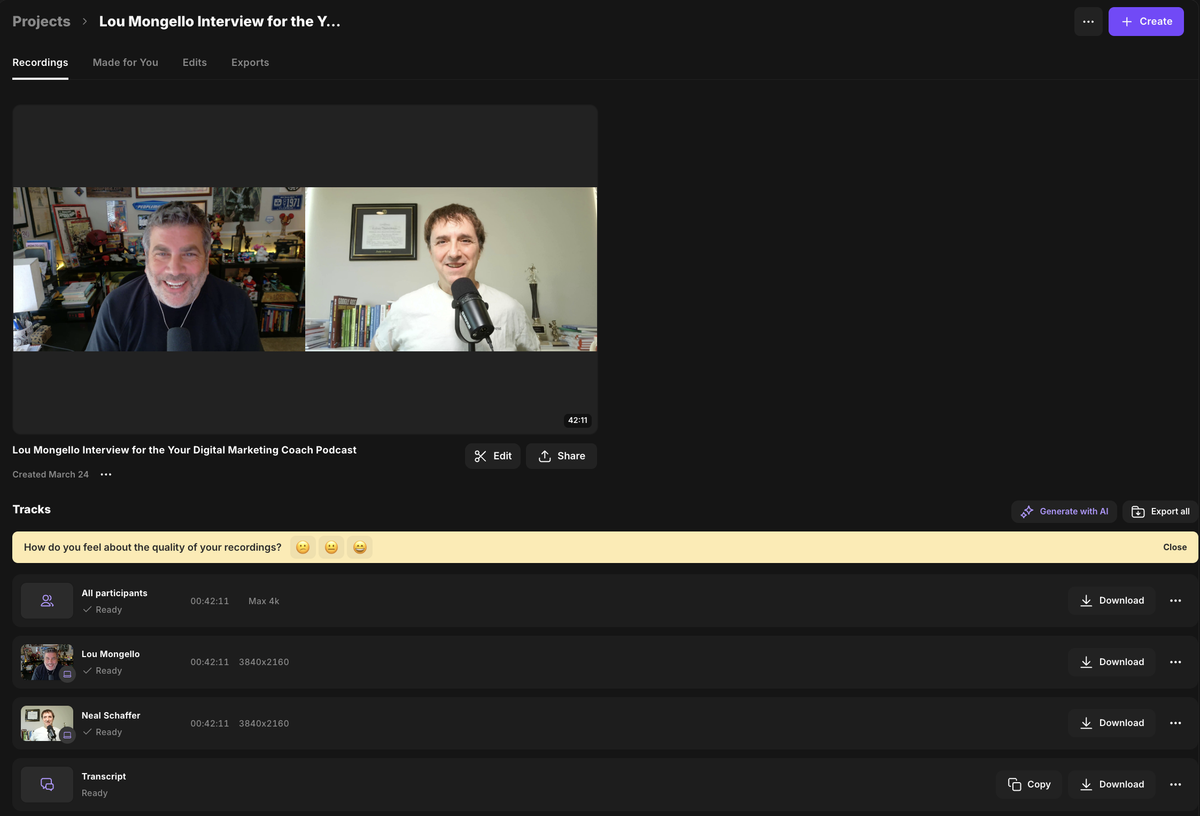Click the Transcript track icon
1200x816 pixels.
pos(47,785)
